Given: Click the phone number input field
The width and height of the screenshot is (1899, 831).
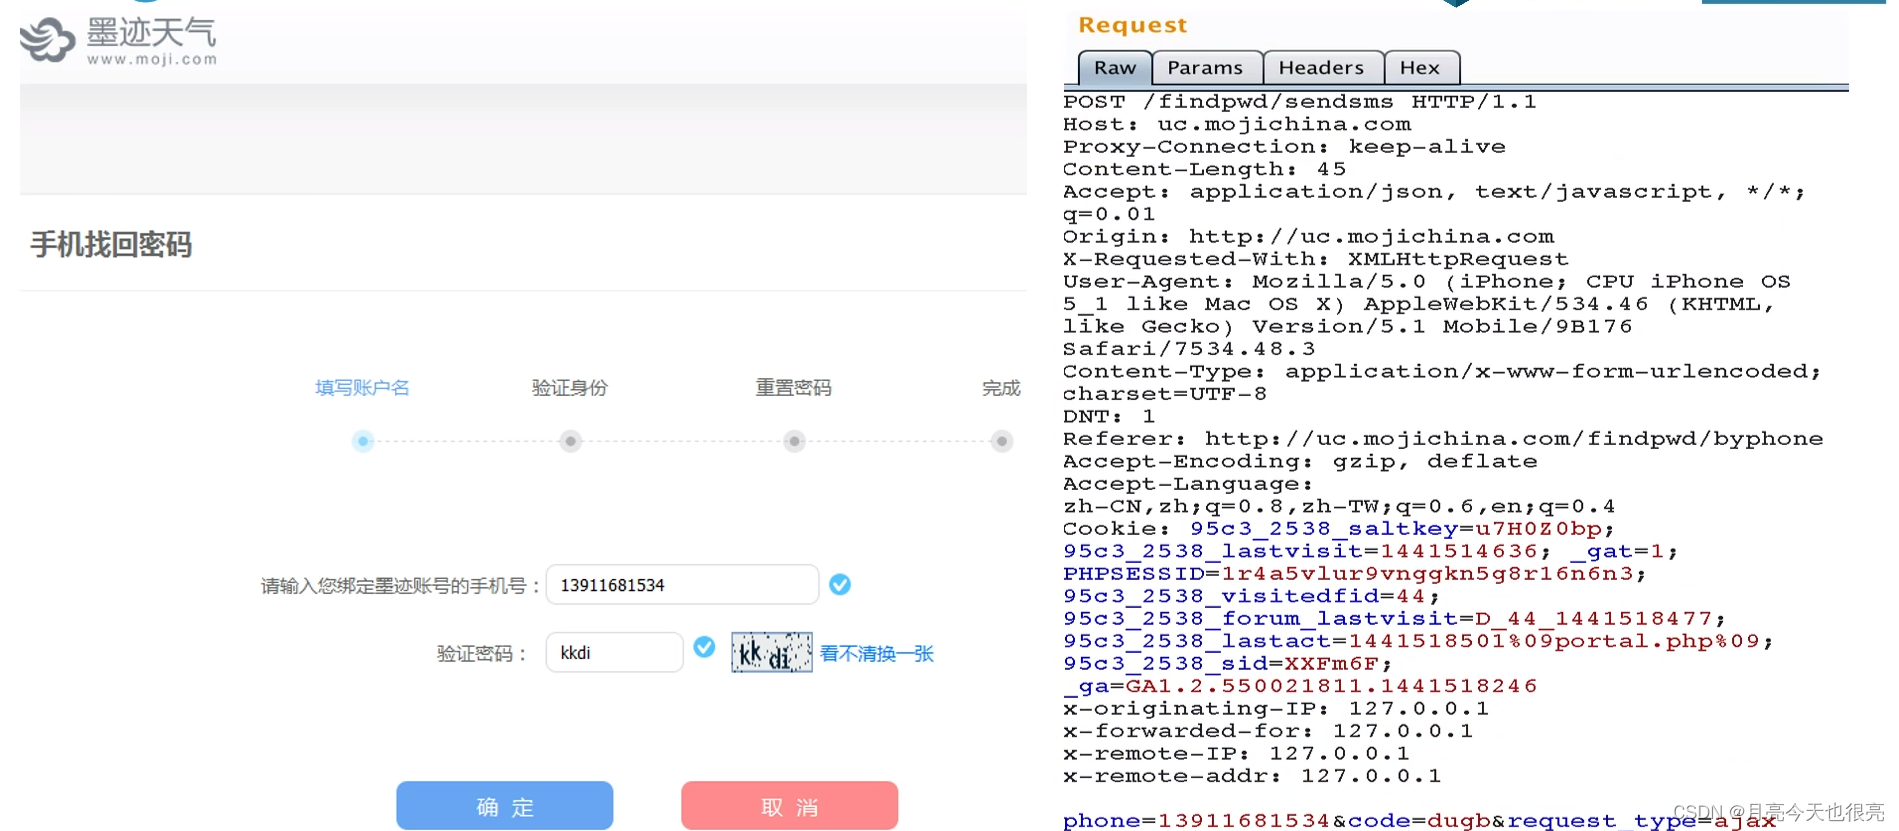Looking at the screenshot, I should point(682,585).
